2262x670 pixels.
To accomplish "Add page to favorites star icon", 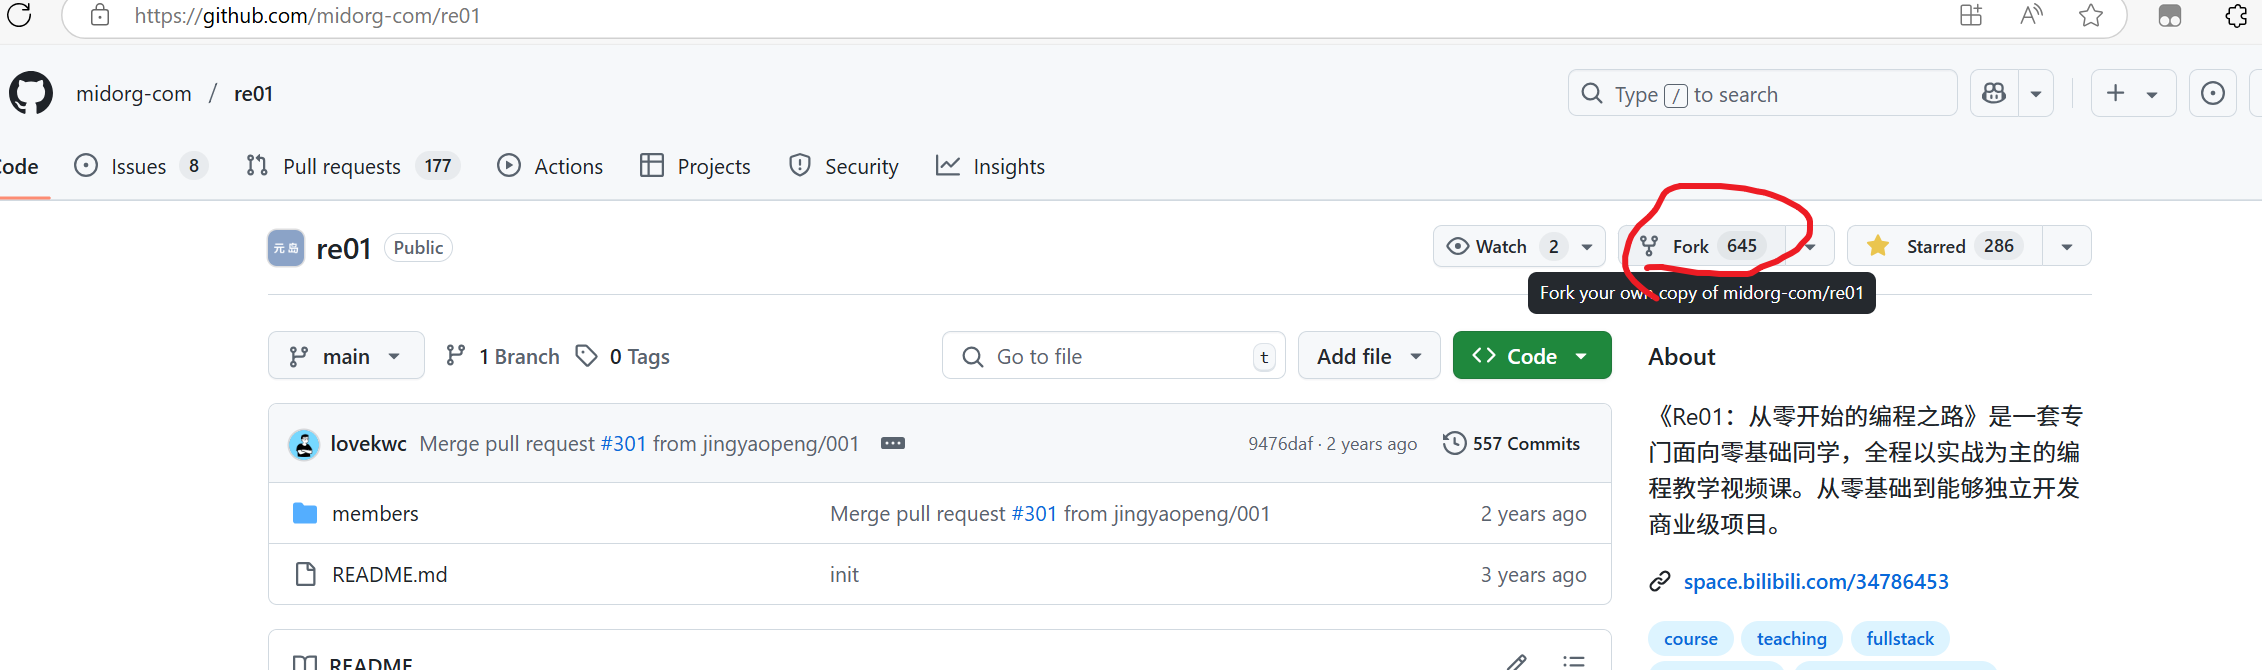I will (2090, 15).
